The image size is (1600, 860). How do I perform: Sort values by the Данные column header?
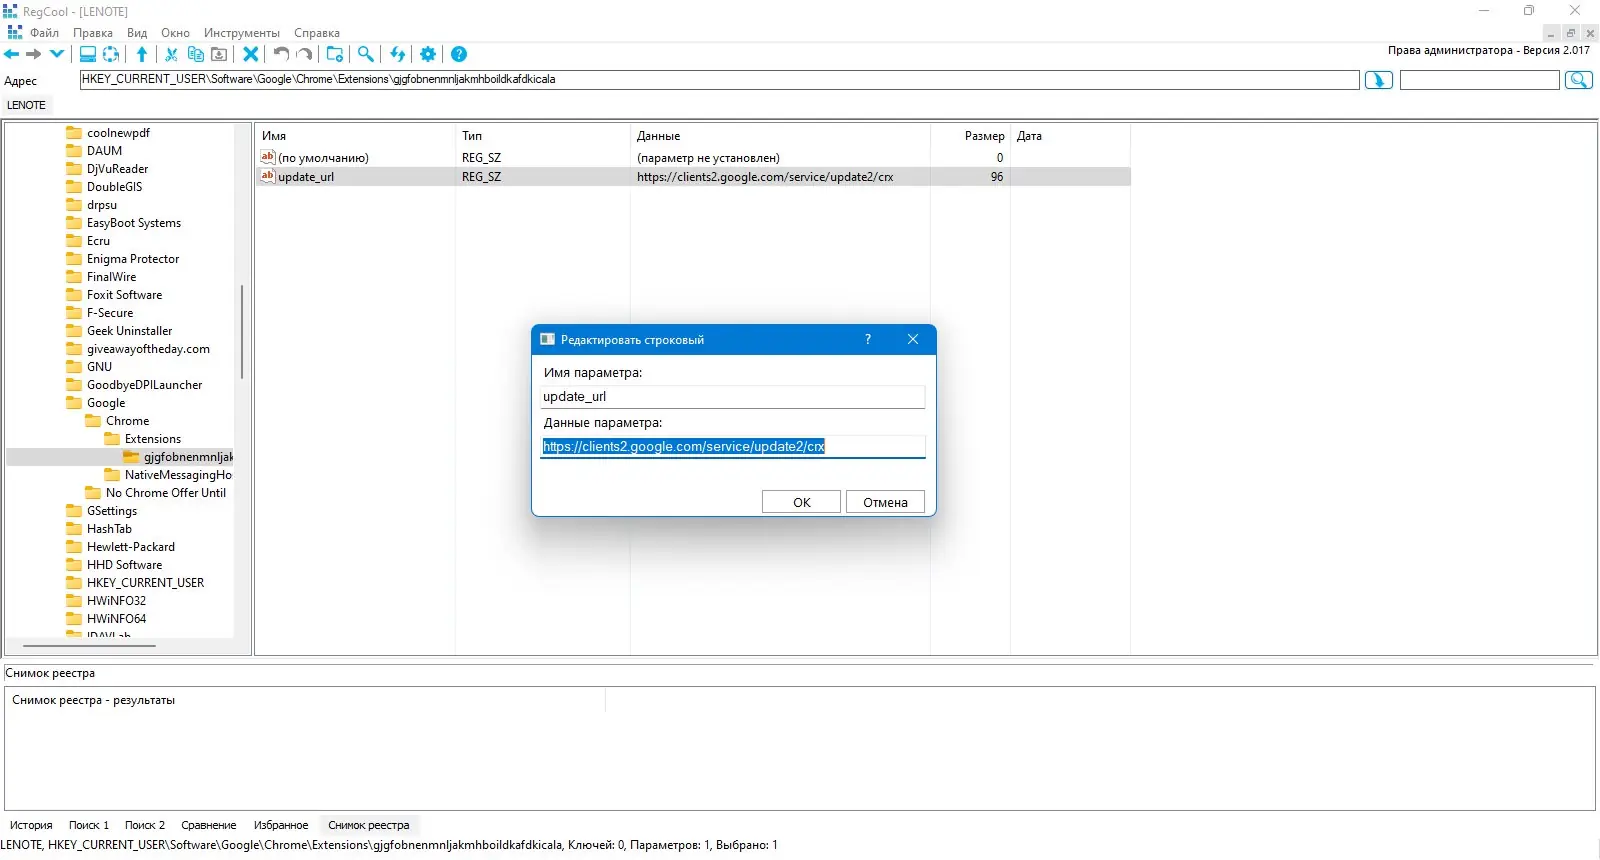(780, 136)
